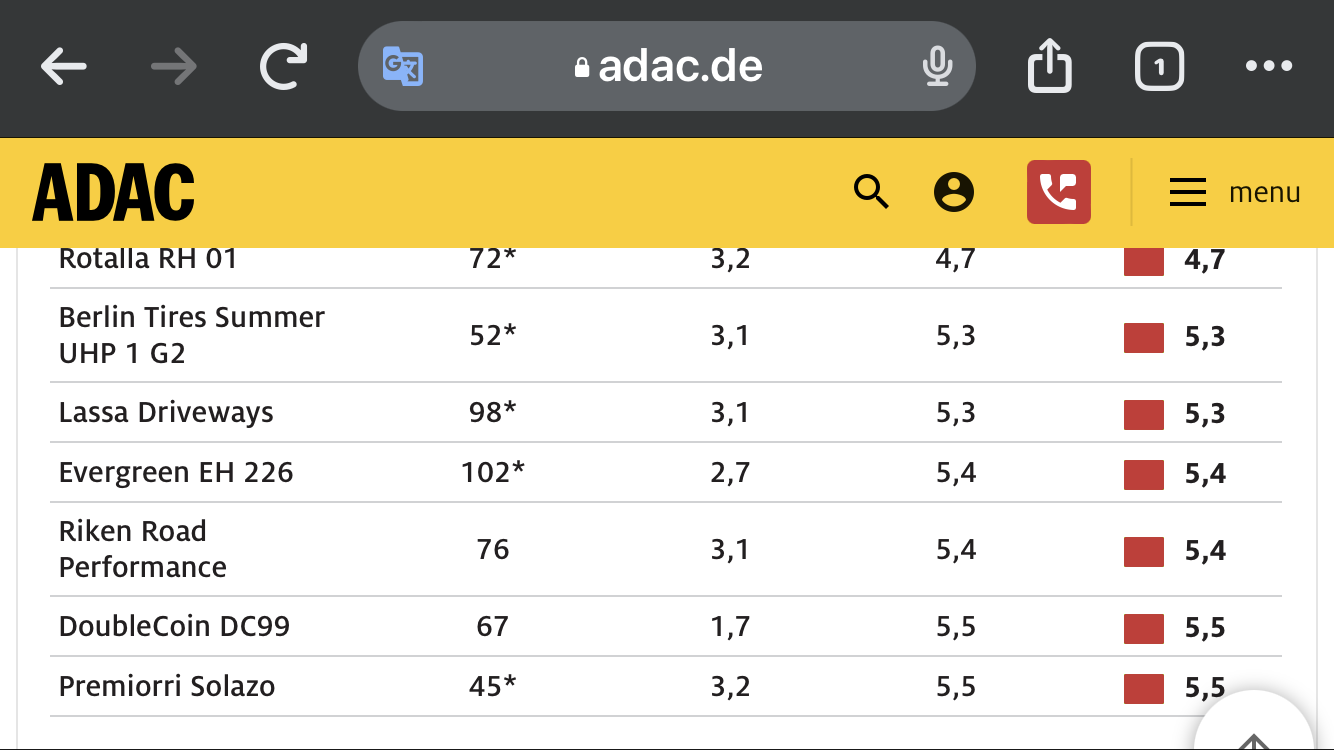
Task: Tap the red rating swatch for Rotalla RH 01
Action: pos(1144,261)
